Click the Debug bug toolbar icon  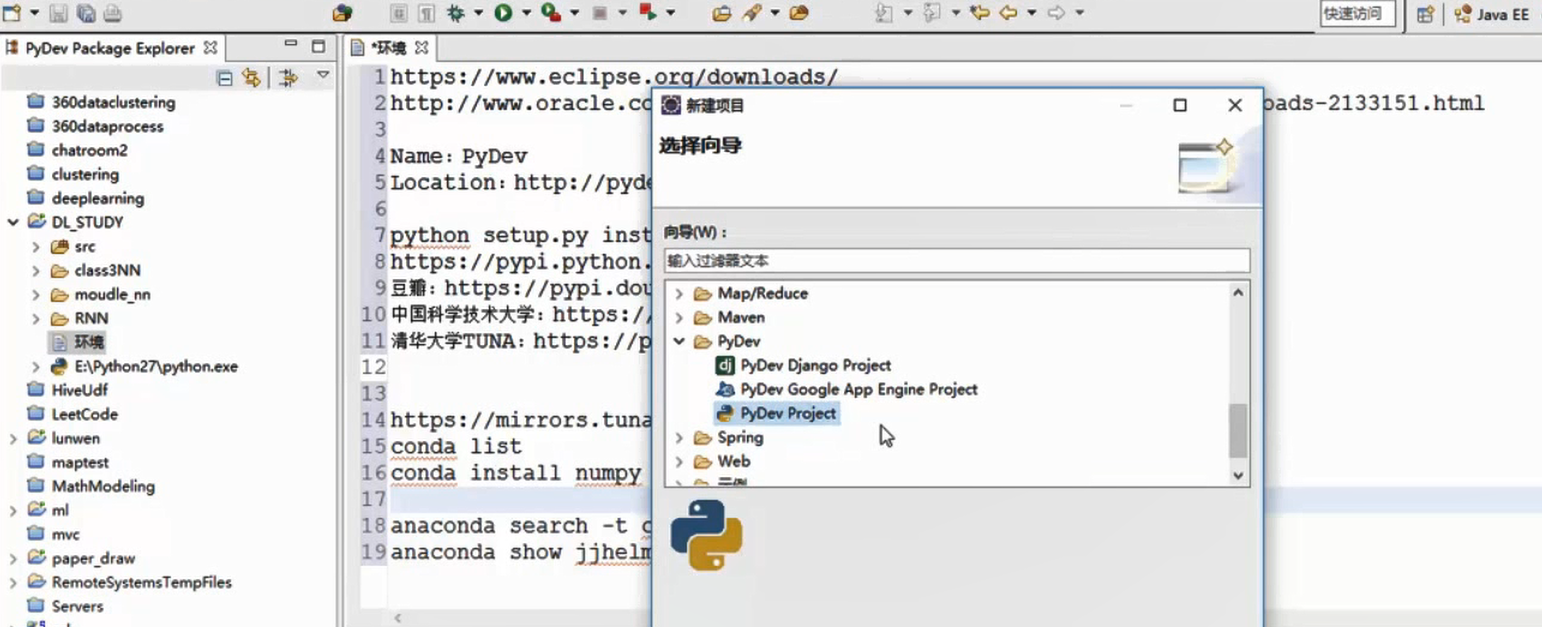[x=455, y=13]
